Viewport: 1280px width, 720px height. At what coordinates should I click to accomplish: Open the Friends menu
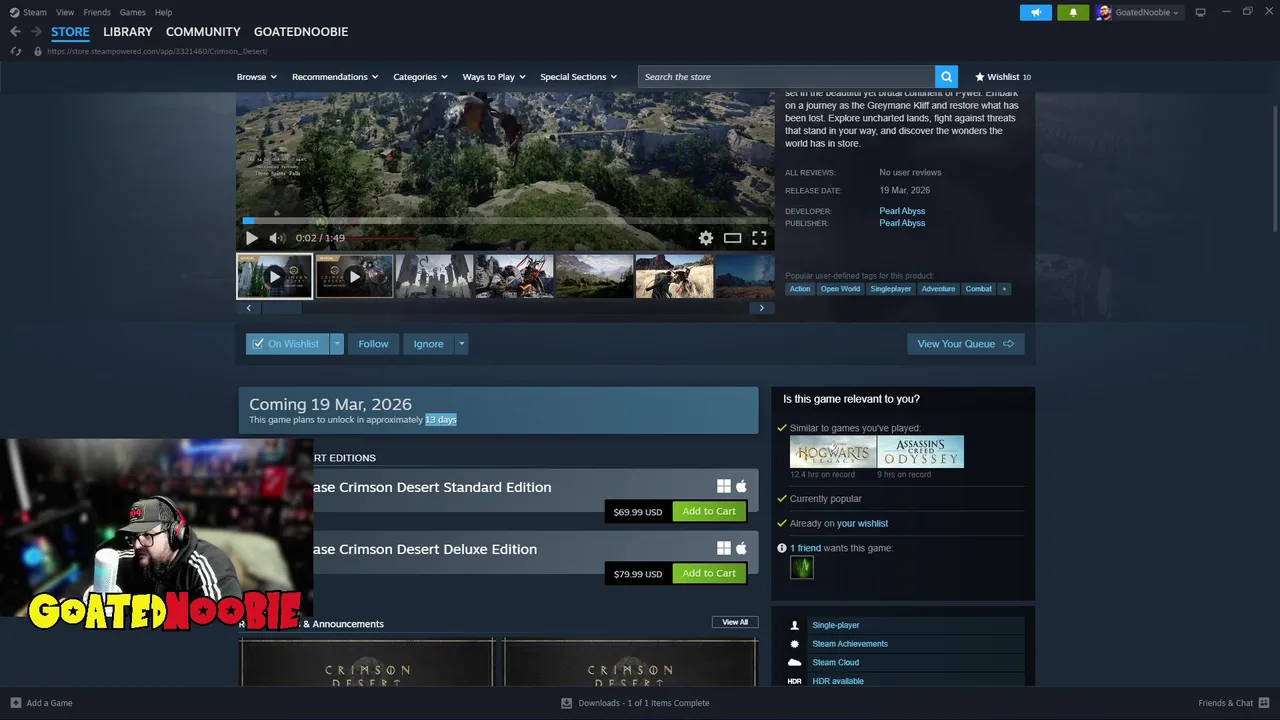[x=97, y=12]
